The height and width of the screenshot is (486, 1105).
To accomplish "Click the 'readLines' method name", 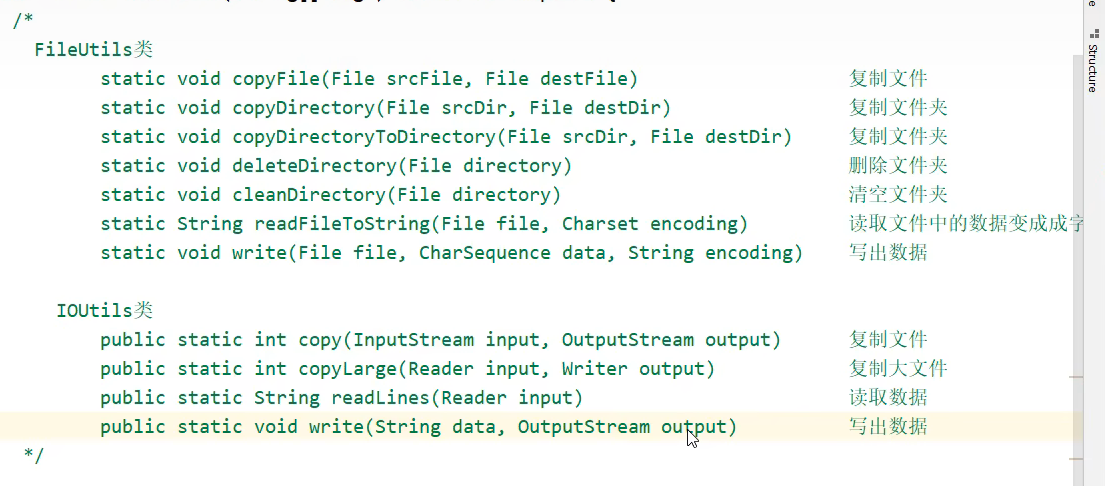I will point(381,399).
